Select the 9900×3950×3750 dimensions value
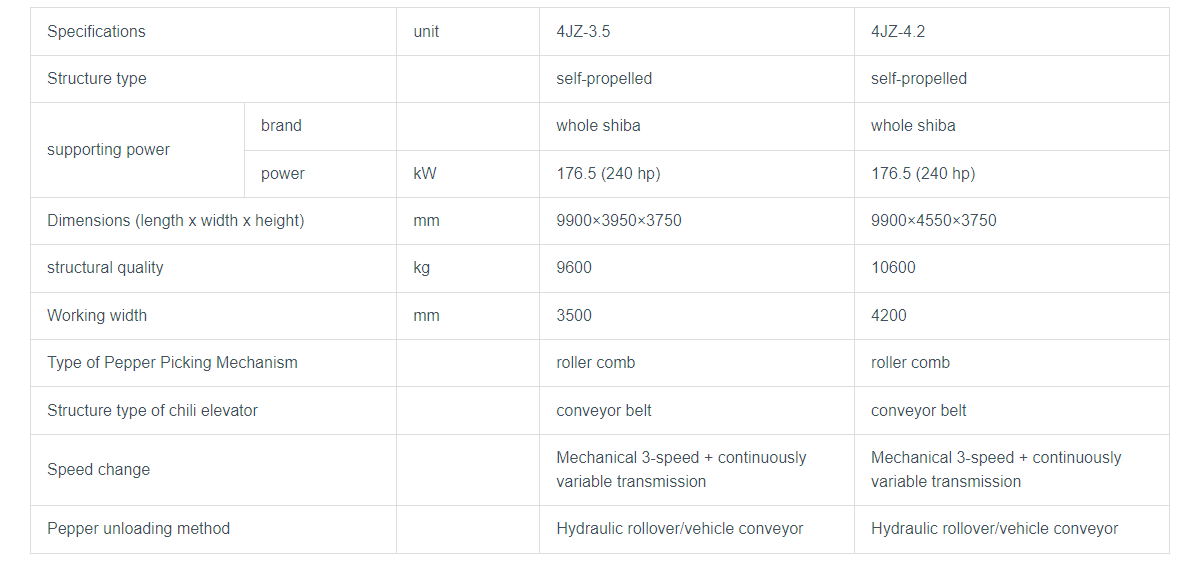 tap(619, 221)
